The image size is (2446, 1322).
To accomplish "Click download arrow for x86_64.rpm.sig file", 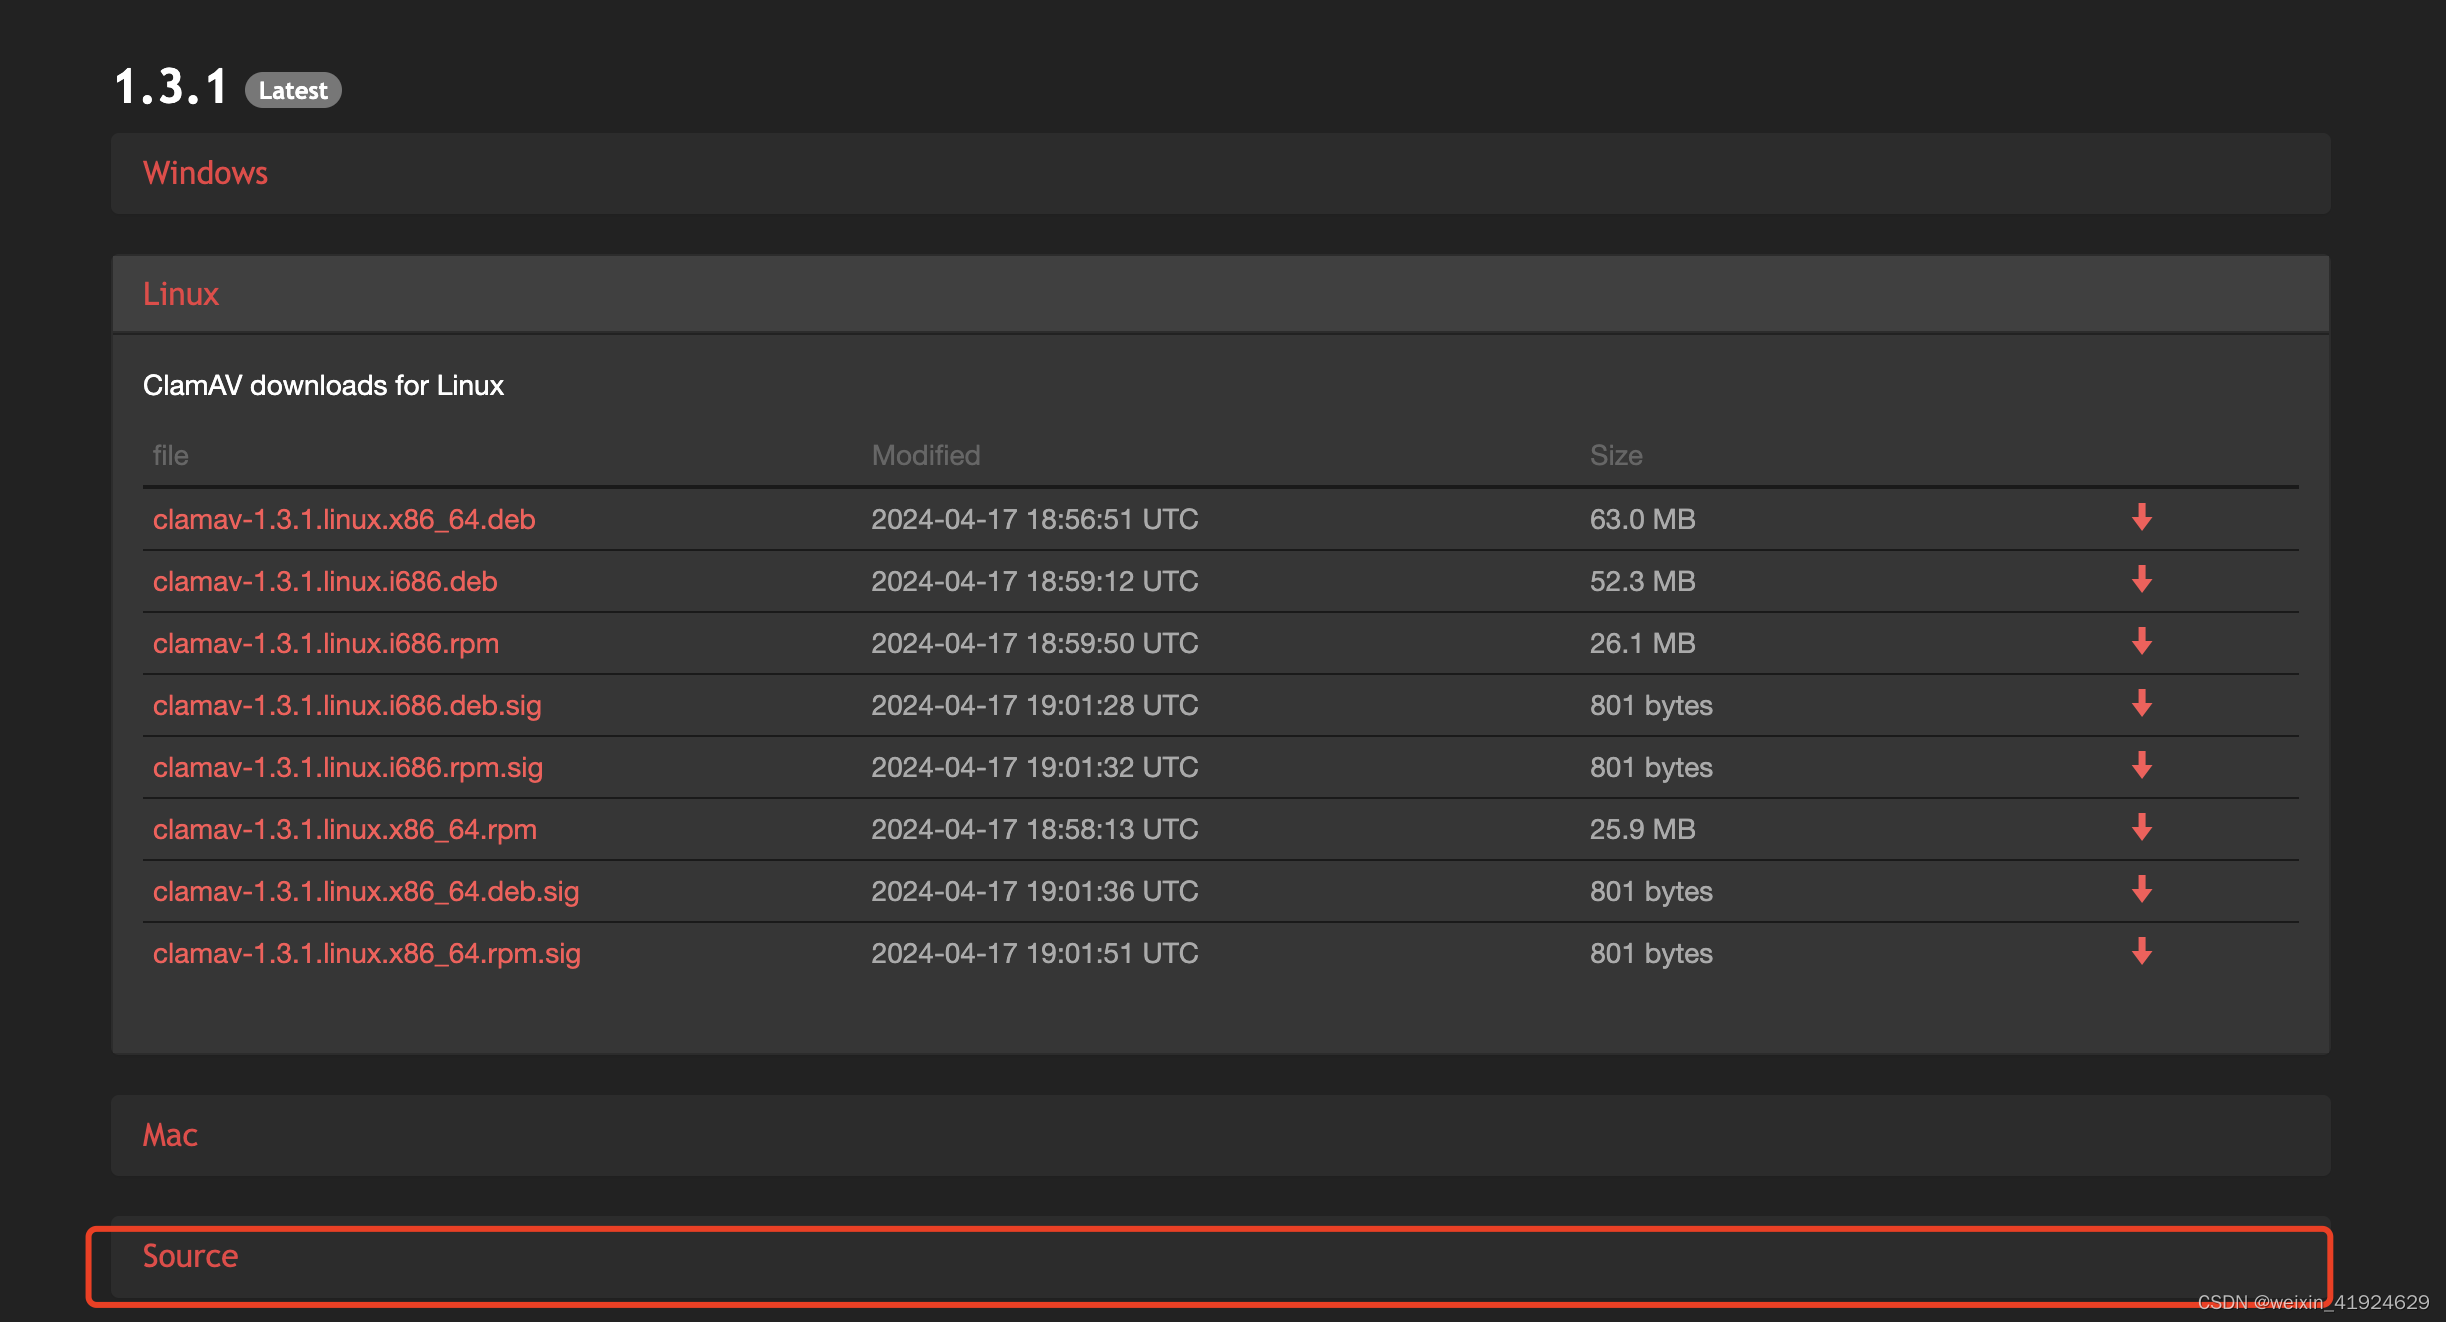I will [x=2141, y=952].
